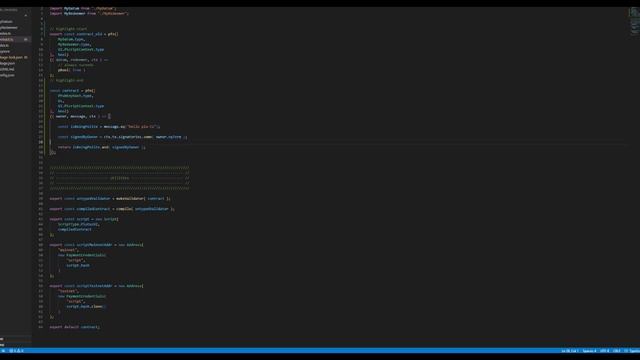Click the 'export const script = new Script(' line
The width and height of the screenshot is (640, 360).
point(84,219)
